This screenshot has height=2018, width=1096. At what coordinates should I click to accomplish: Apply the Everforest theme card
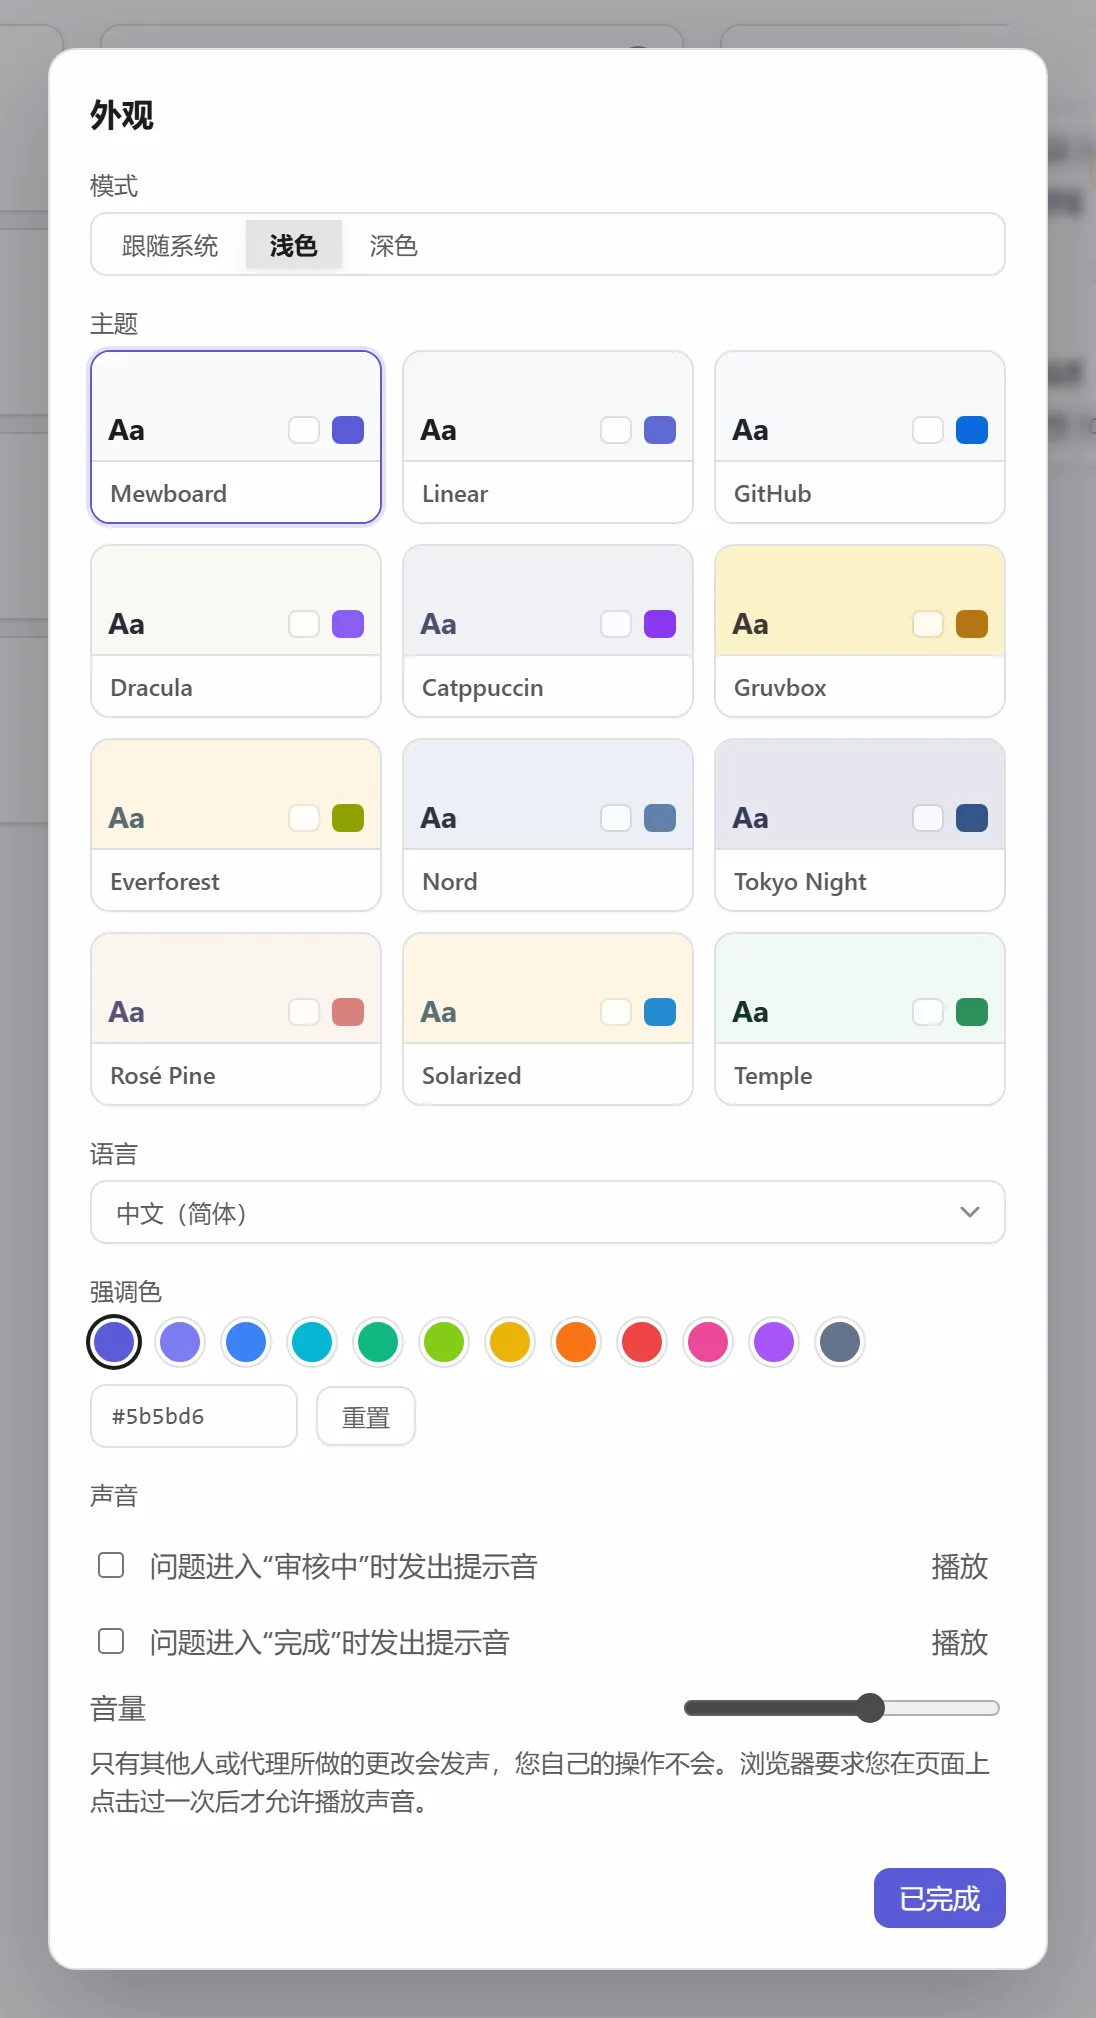(236, 825)
